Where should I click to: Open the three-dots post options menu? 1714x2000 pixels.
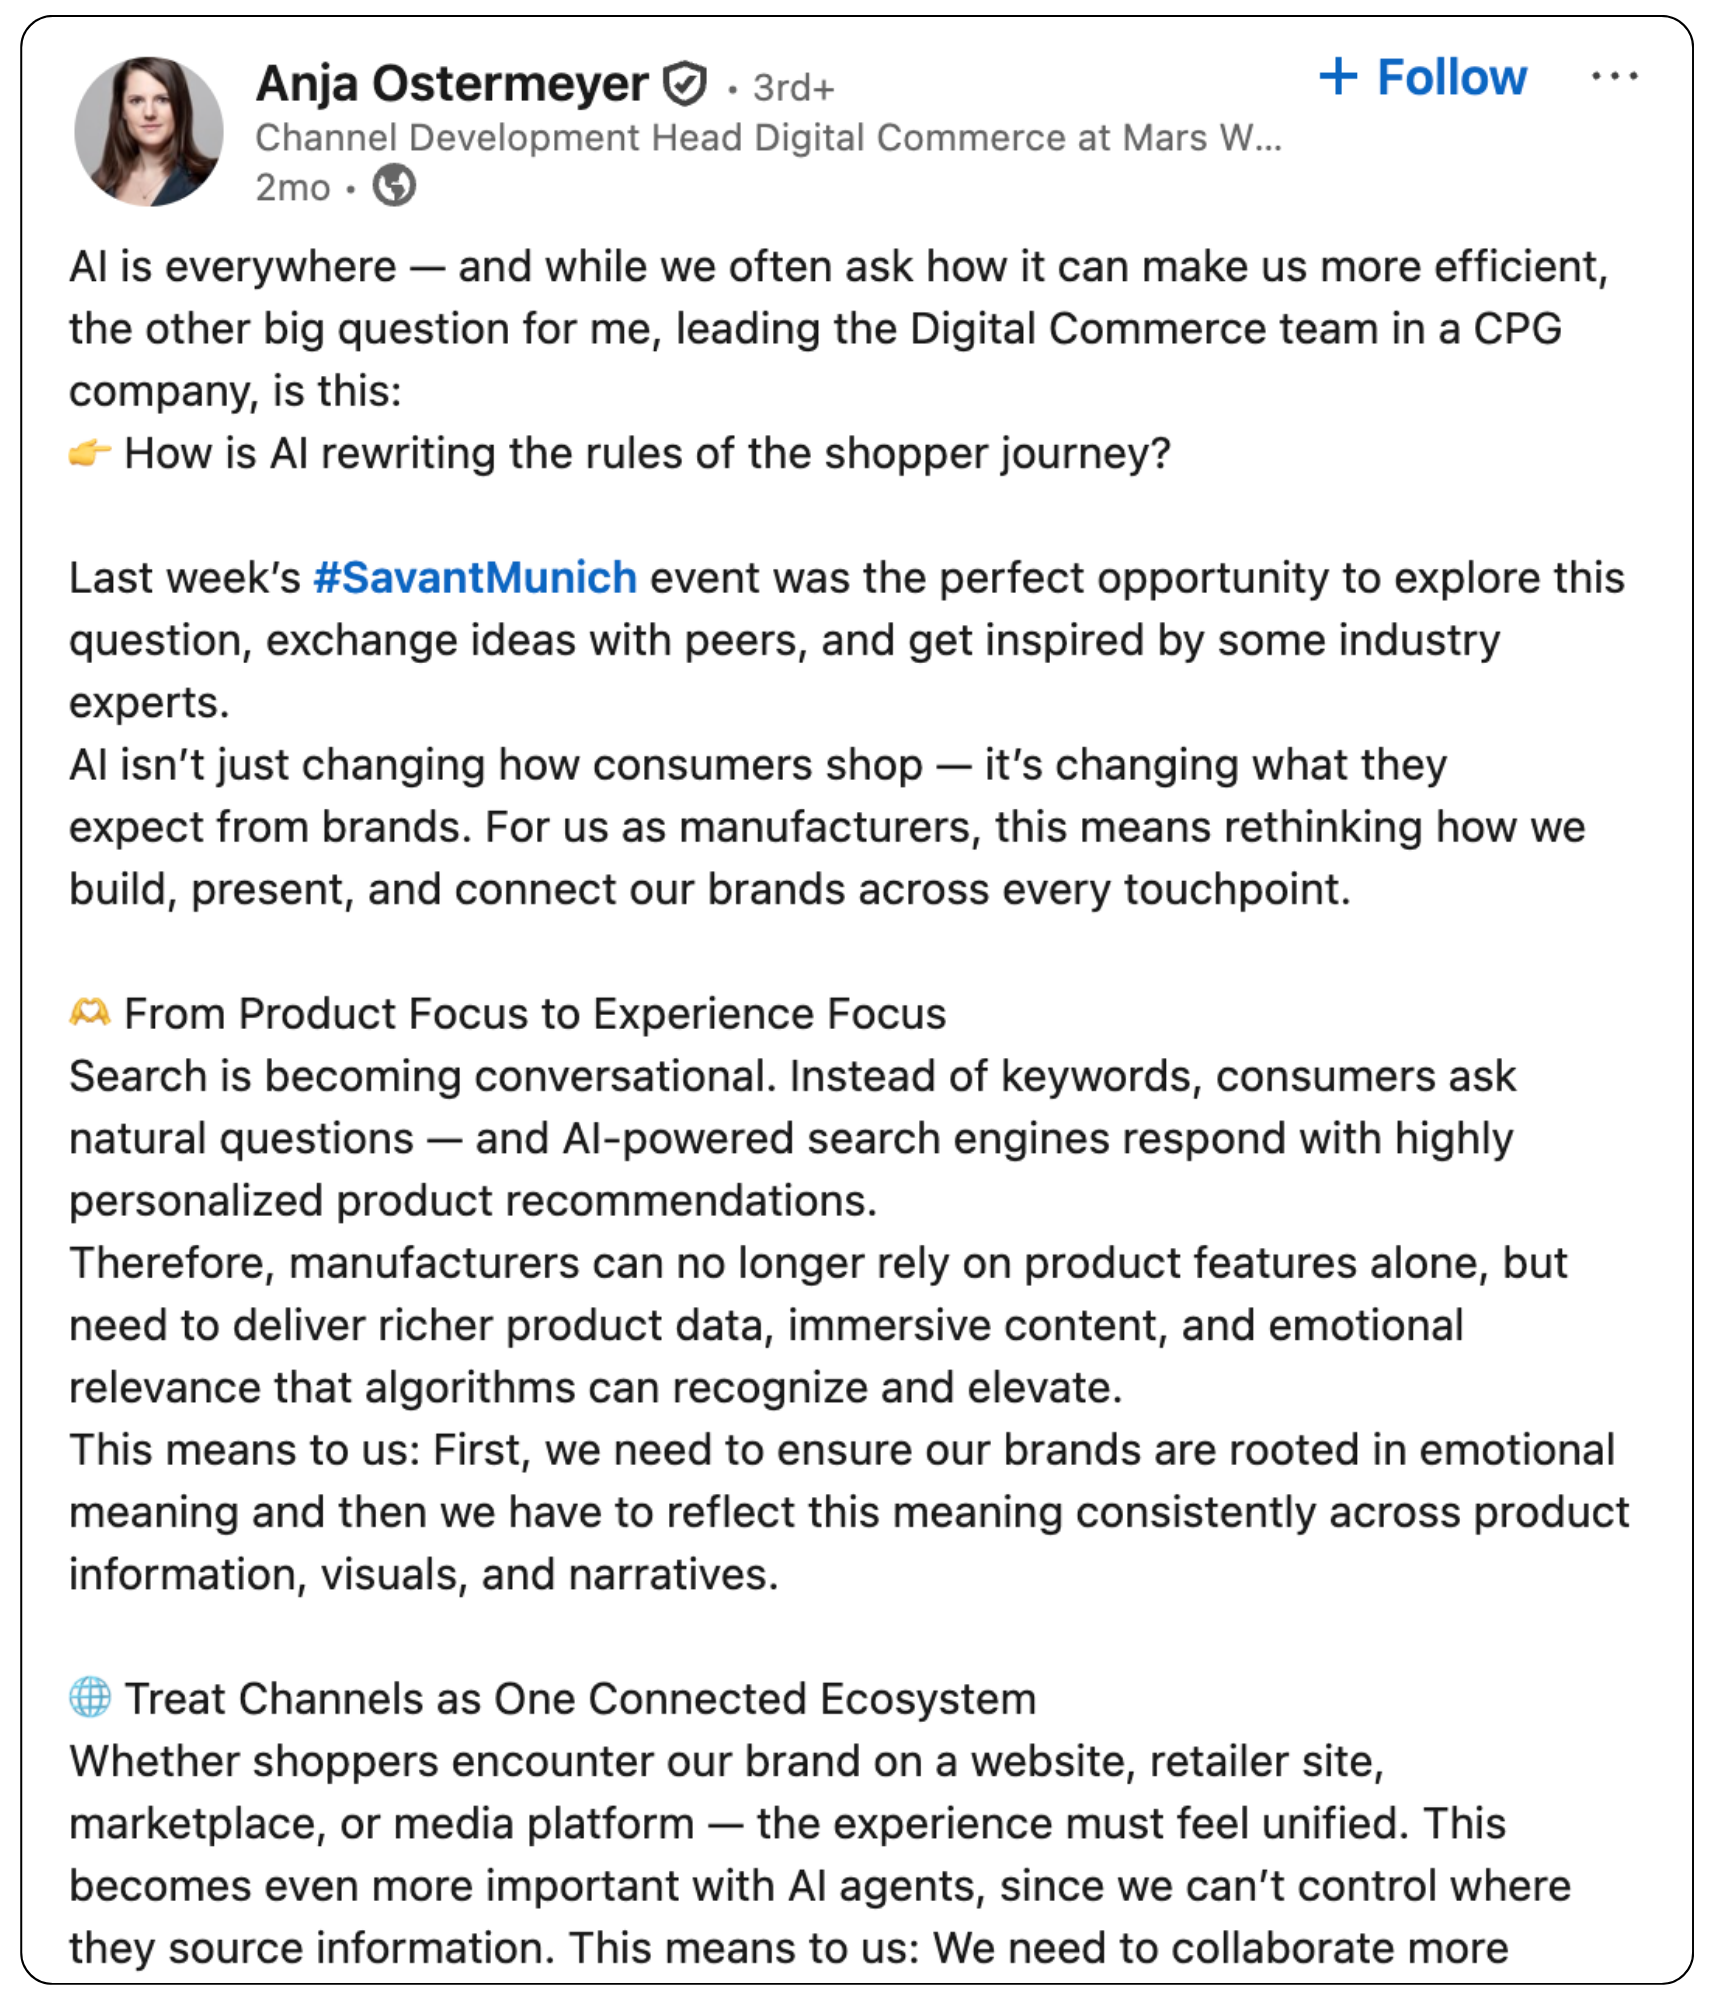coord(1614,77)
